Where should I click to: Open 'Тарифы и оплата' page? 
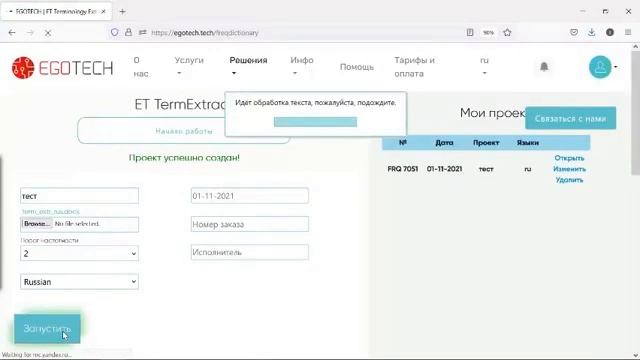click(414, 67)
